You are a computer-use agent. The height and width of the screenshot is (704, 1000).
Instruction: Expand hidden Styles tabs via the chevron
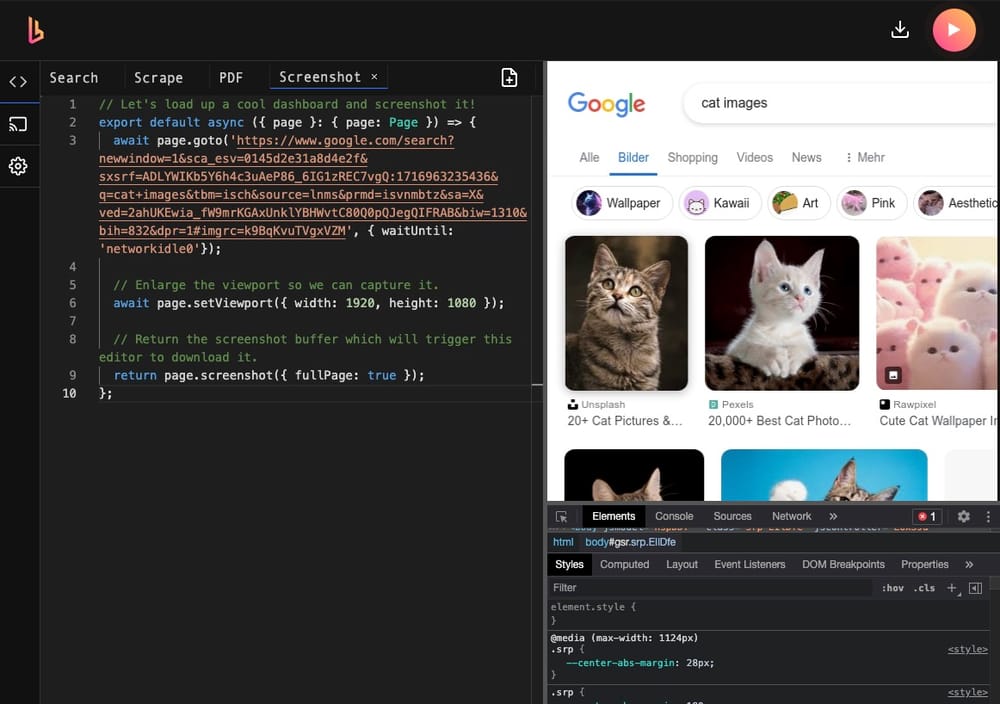(968, 564)
